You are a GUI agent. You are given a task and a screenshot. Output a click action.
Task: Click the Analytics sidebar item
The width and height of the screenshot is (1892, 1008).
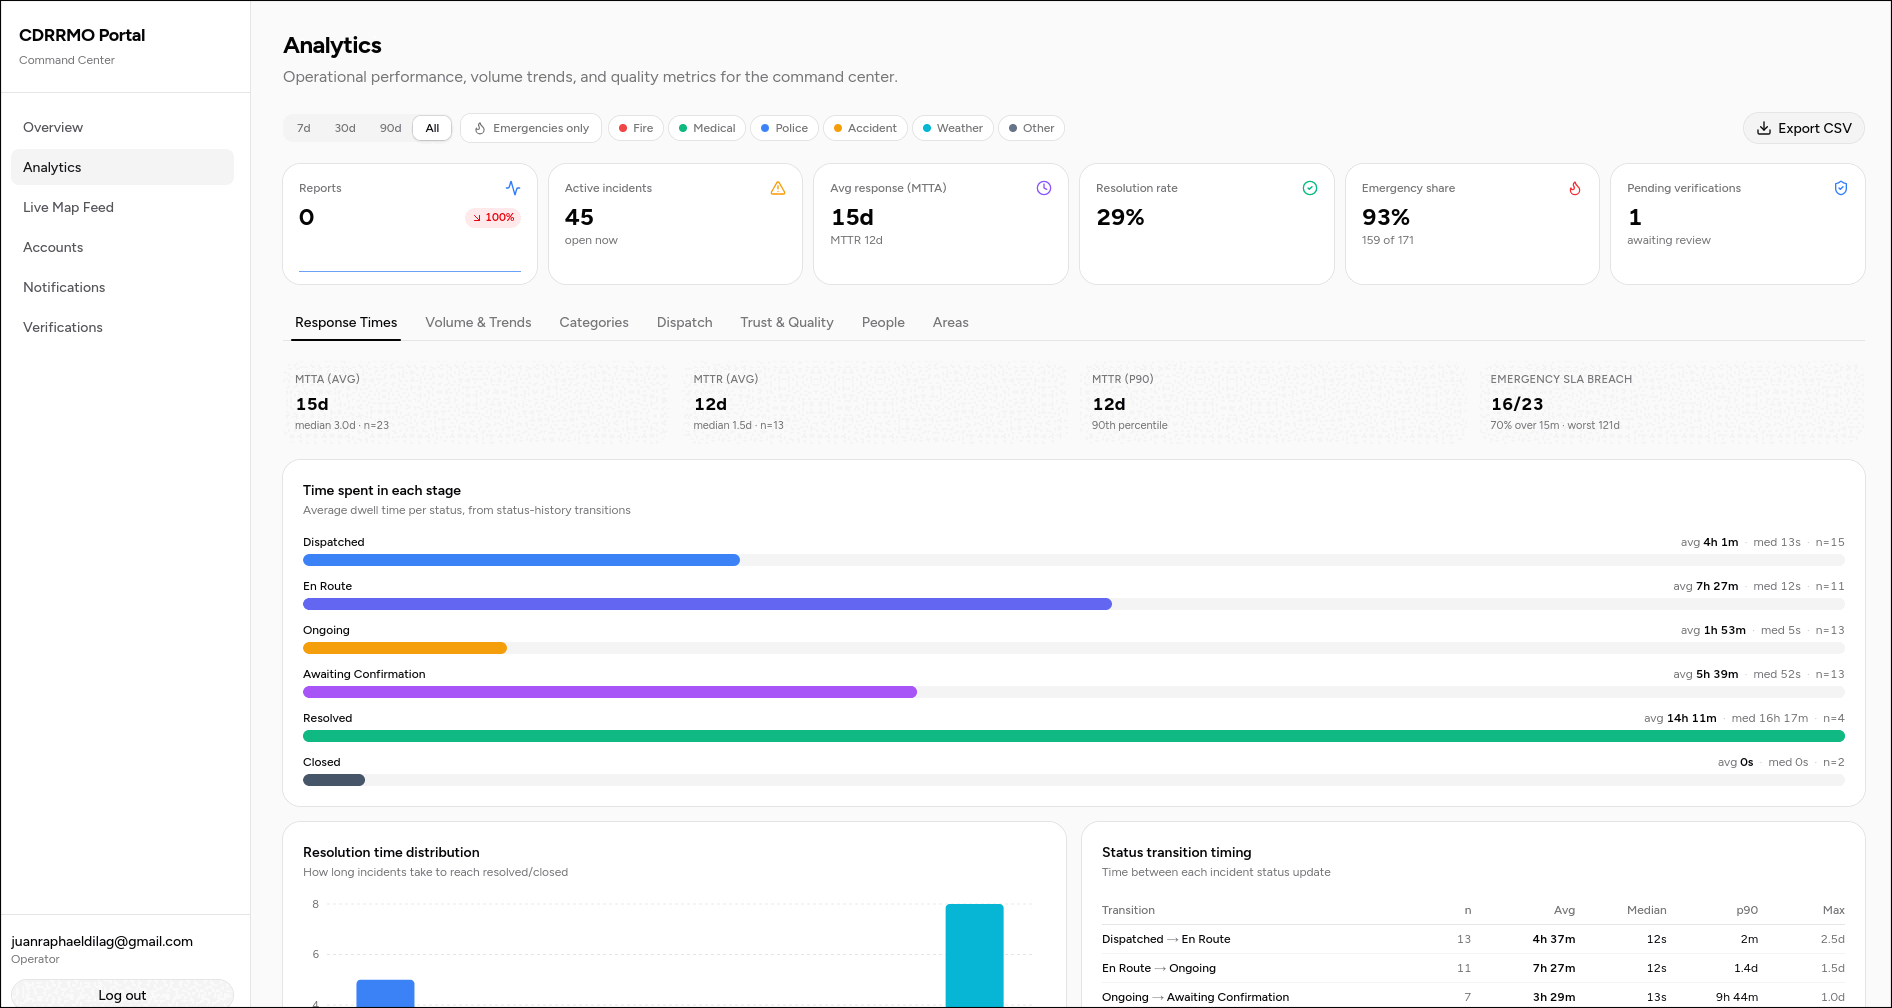(122, 167)
